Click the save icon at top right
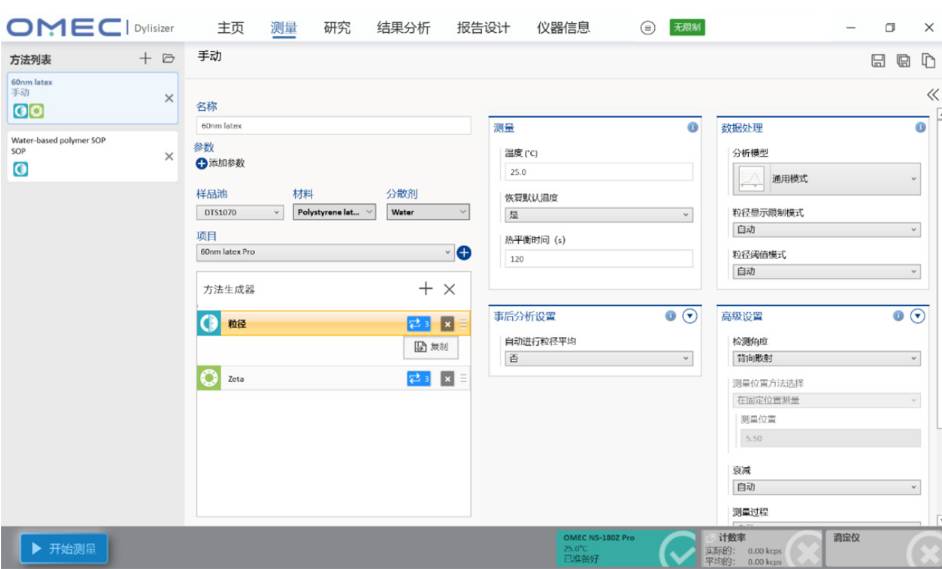The height and width of the screenshot is (569, 942). click(878, 62)
